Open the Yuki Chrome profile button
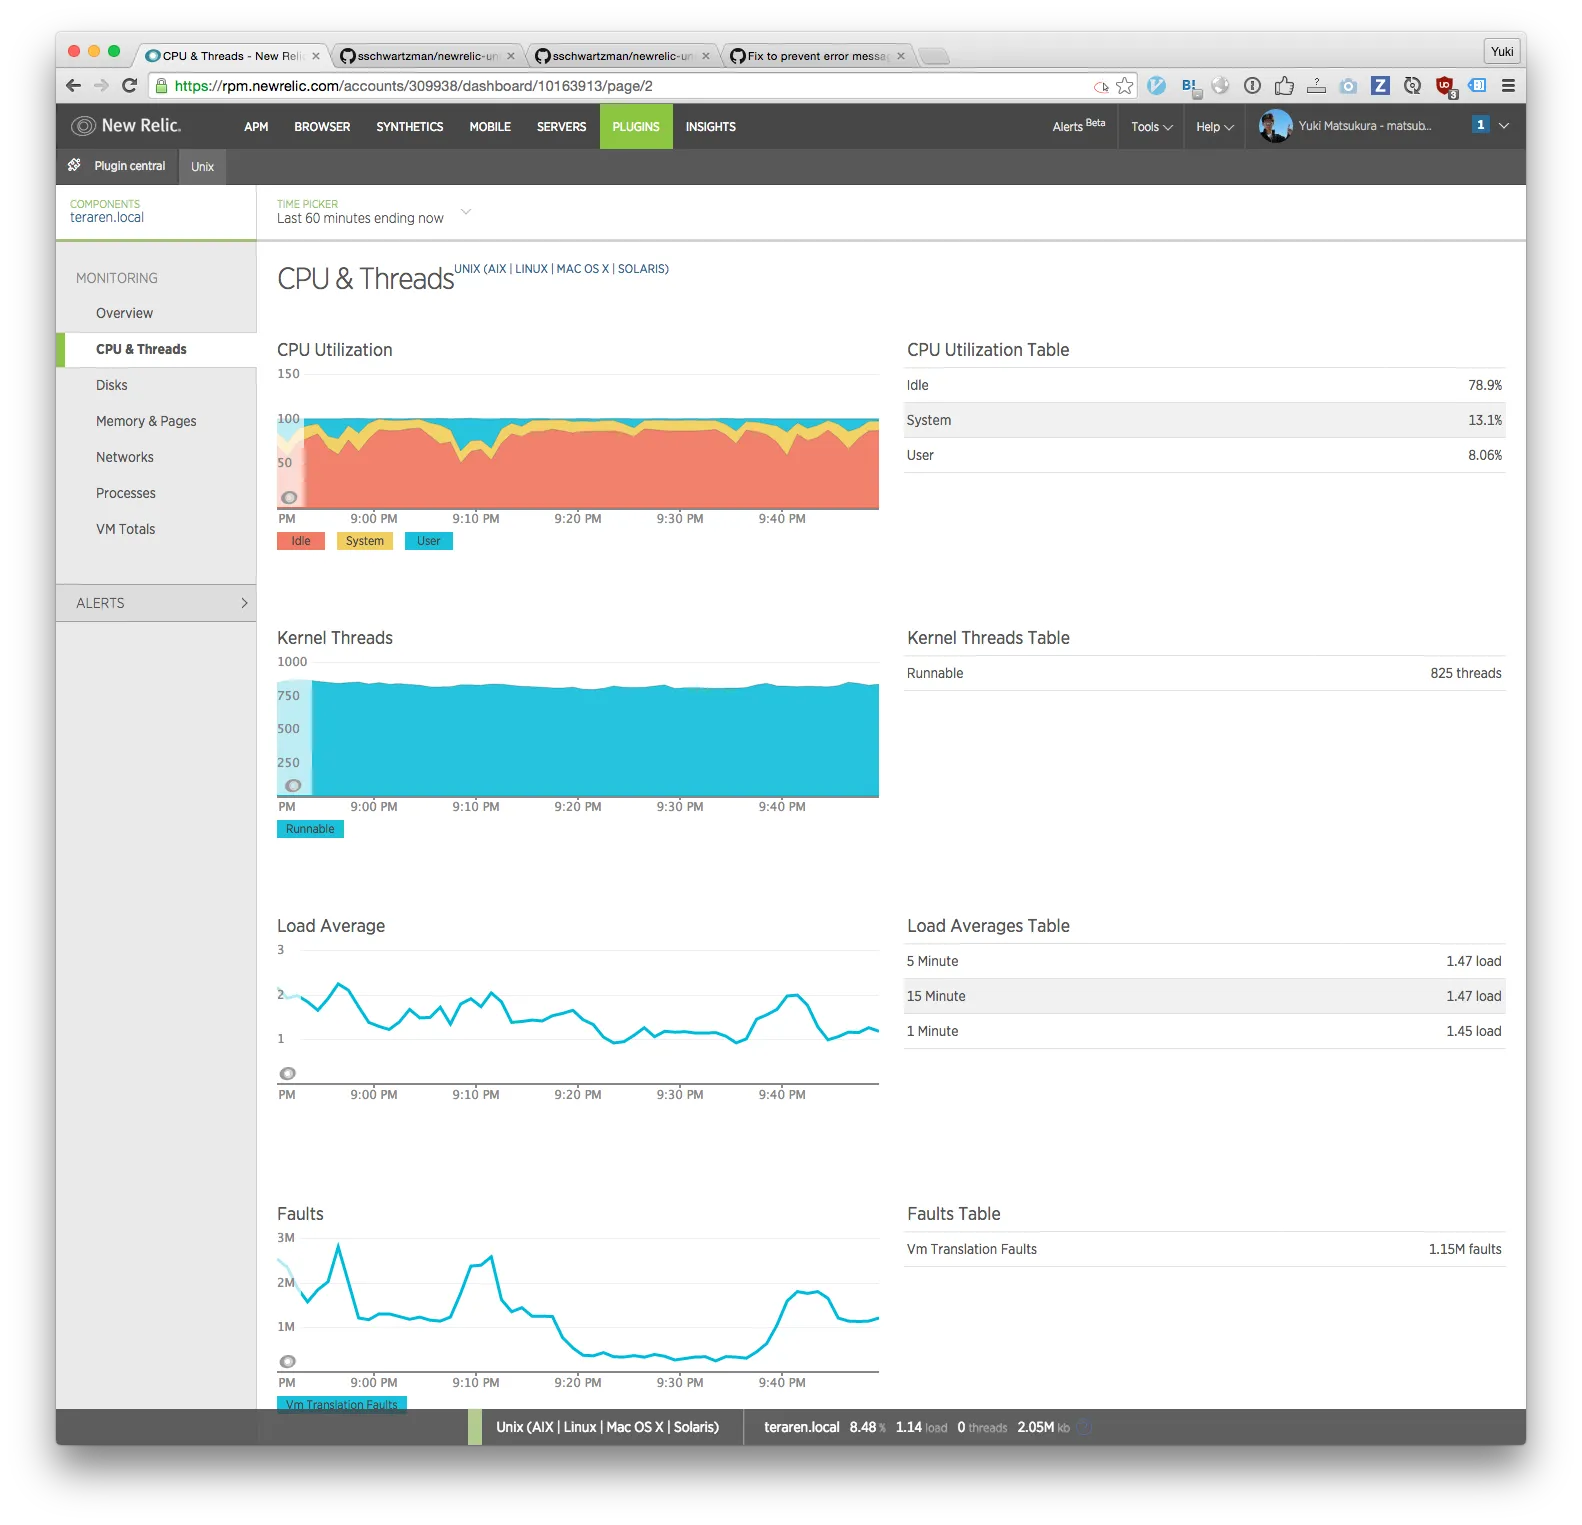 click(x=1502, y=52)
